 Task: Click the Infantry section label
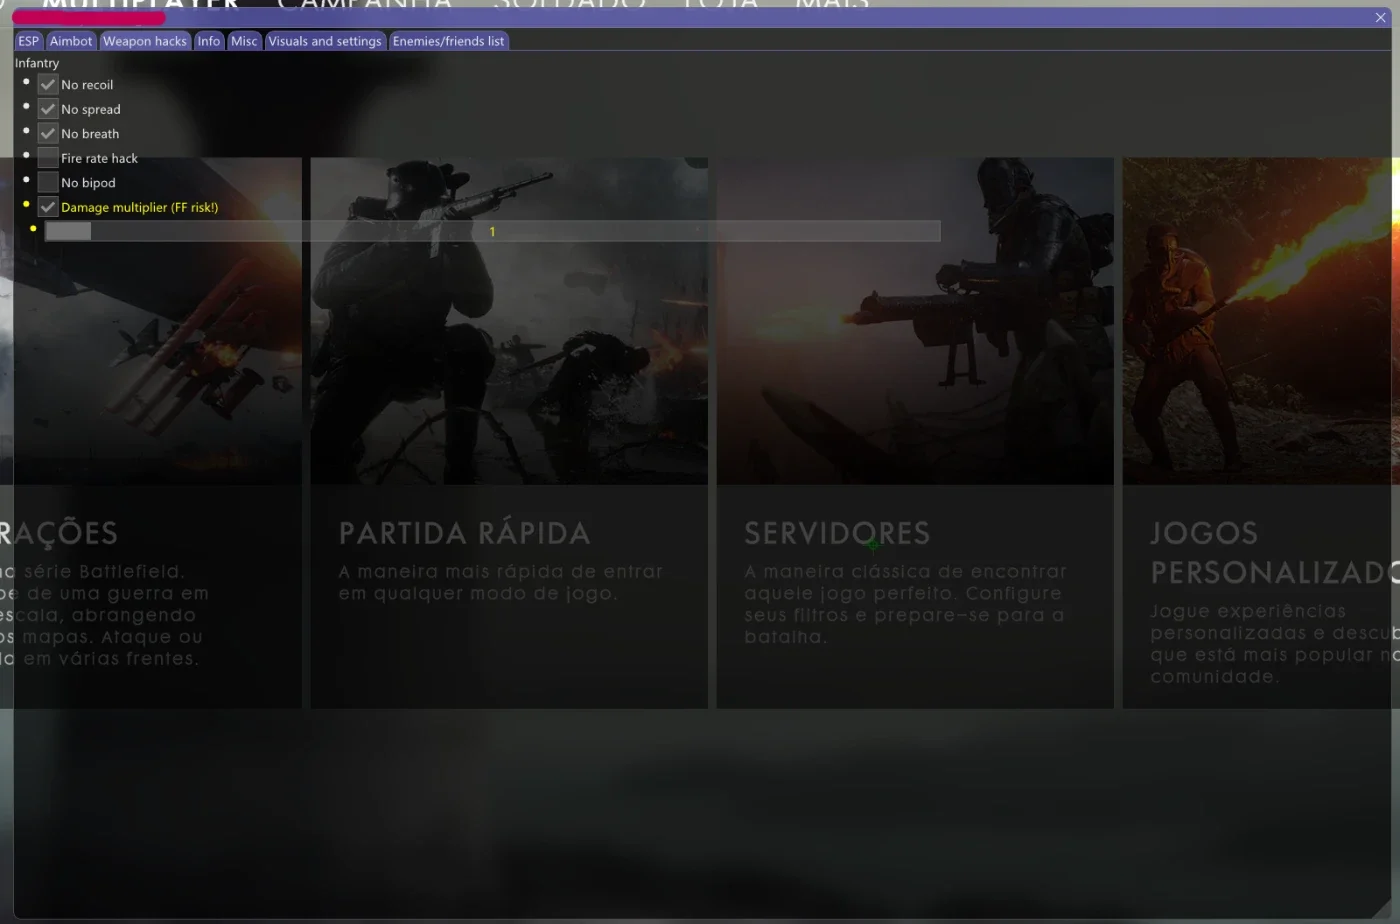click(x=37, y=63)
